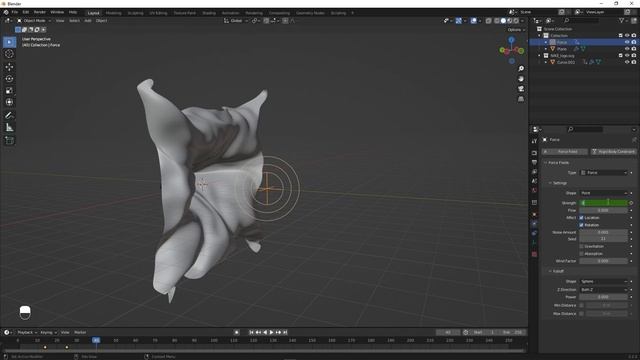The width and height of the screenshot is (640, 360).
Task: Select the Scale tool
Action: coord(9,91)
